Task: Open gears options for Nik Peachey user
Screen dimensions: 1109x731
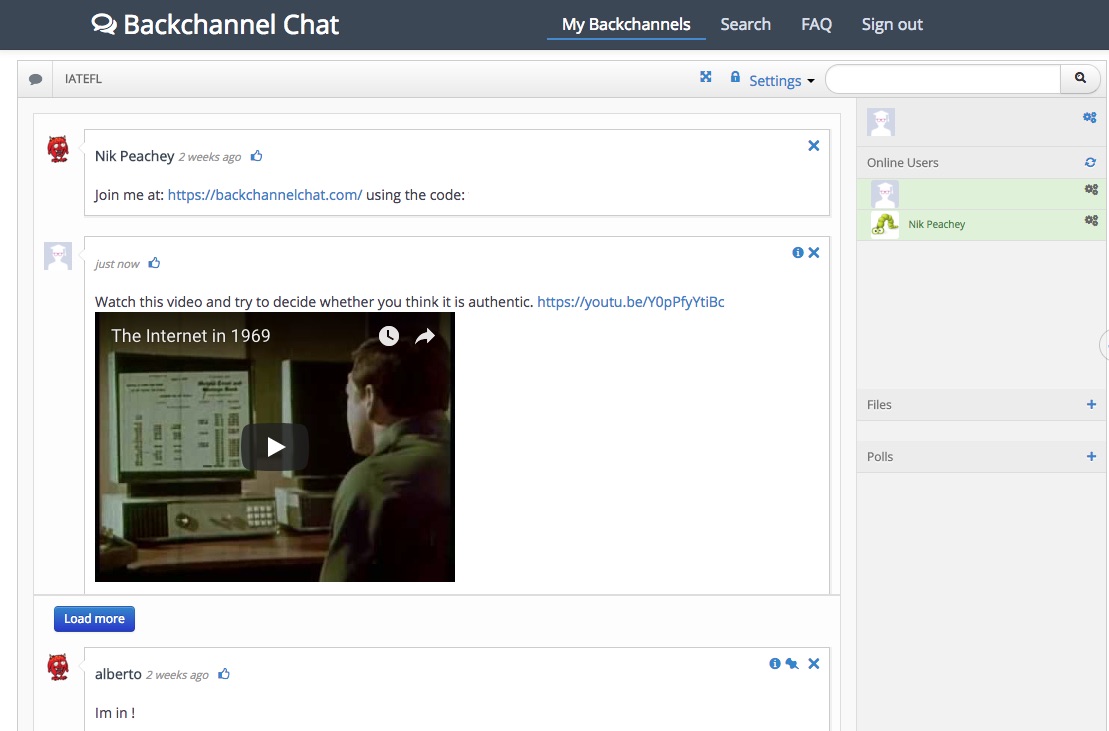Action: point(1091,221)
